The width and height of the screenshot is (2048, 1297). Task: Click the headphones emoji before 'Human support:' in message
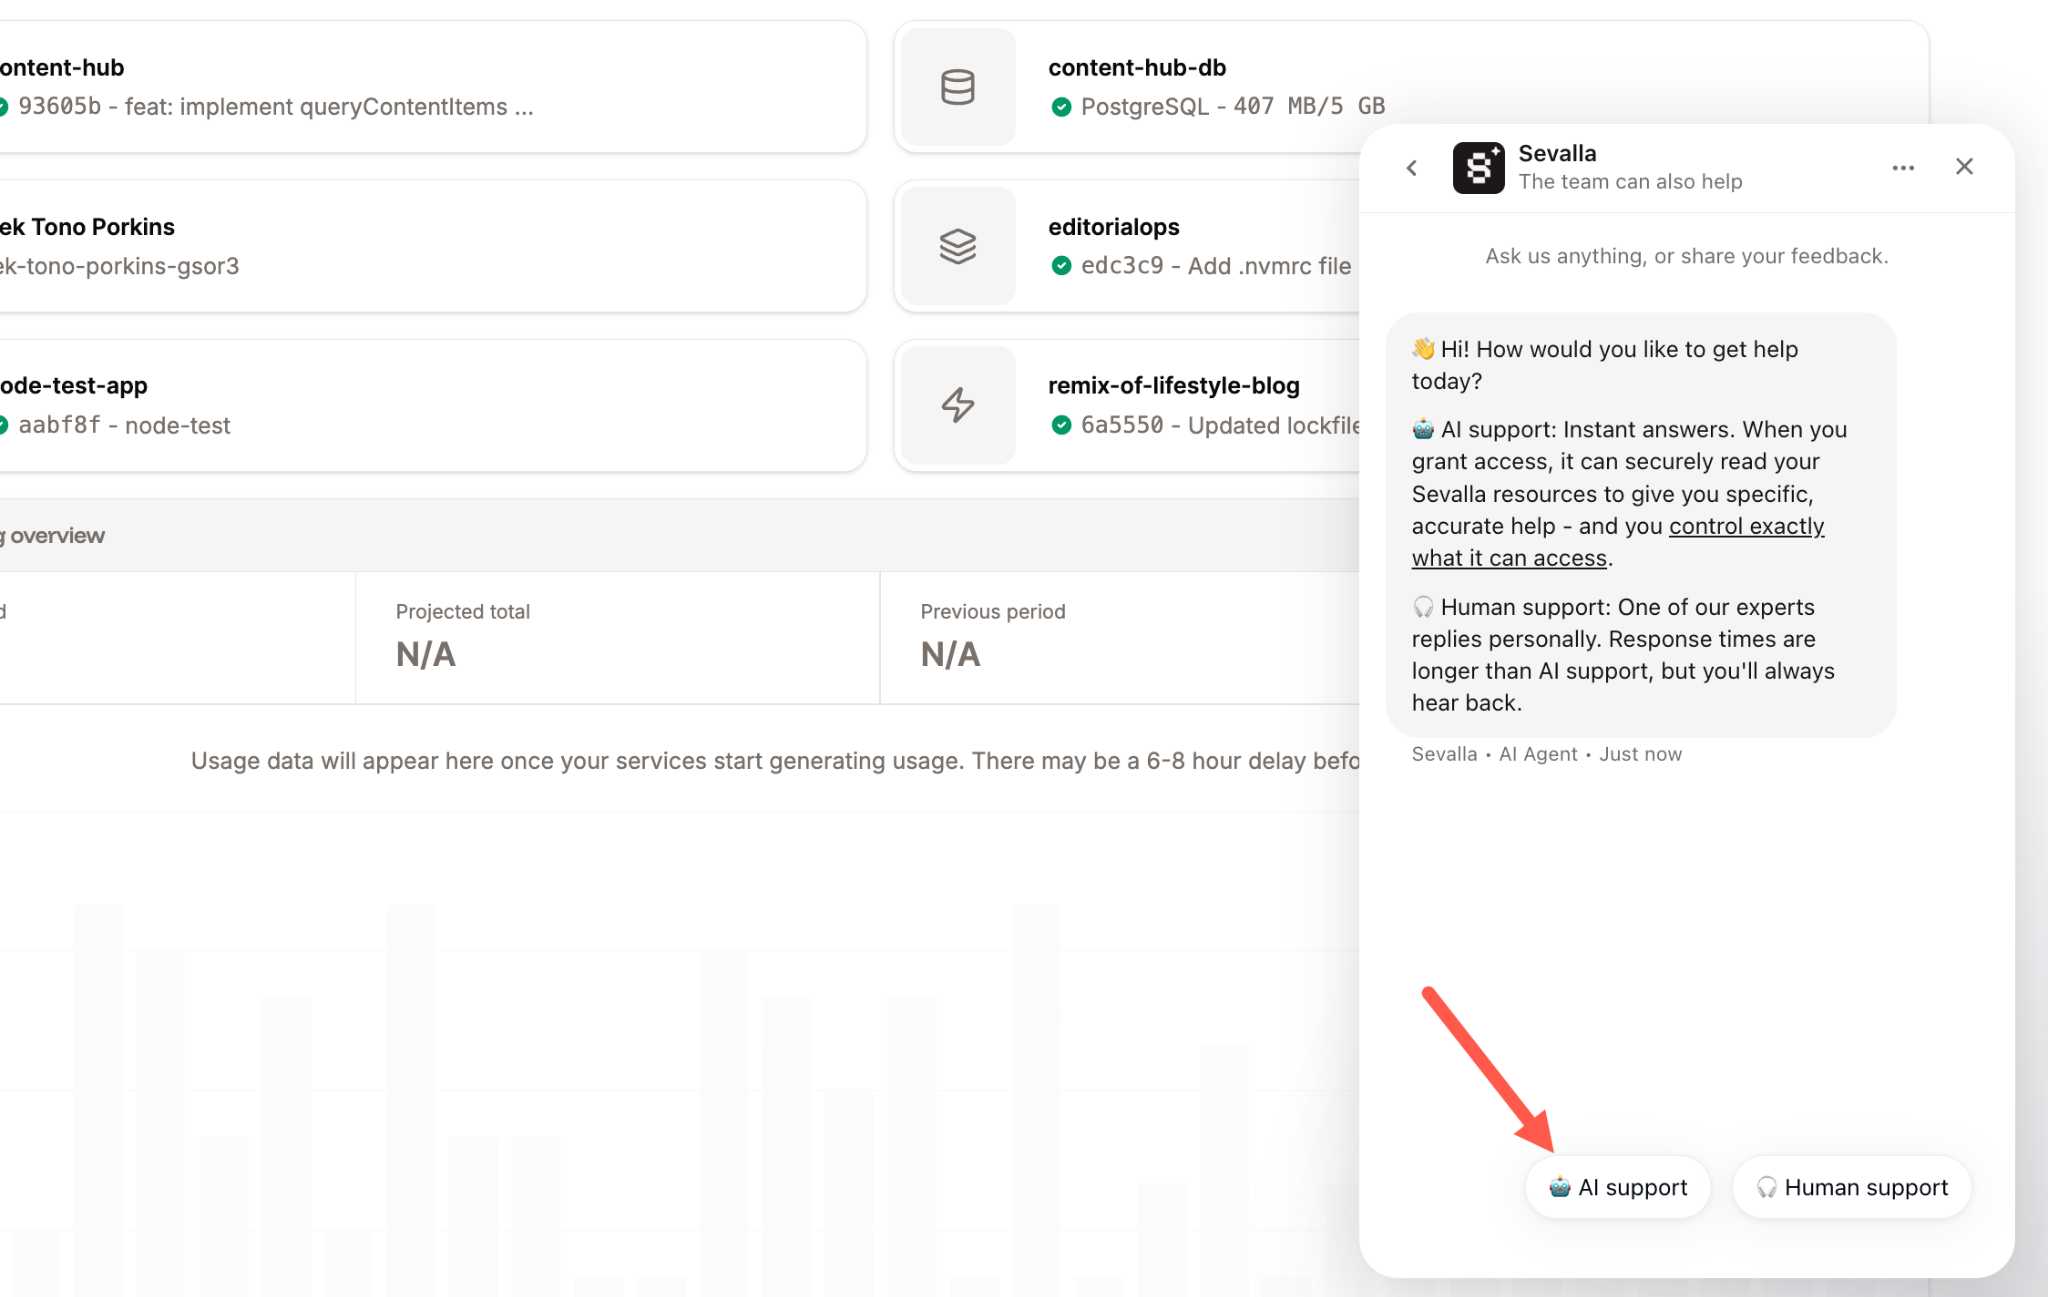[1423, 607]
